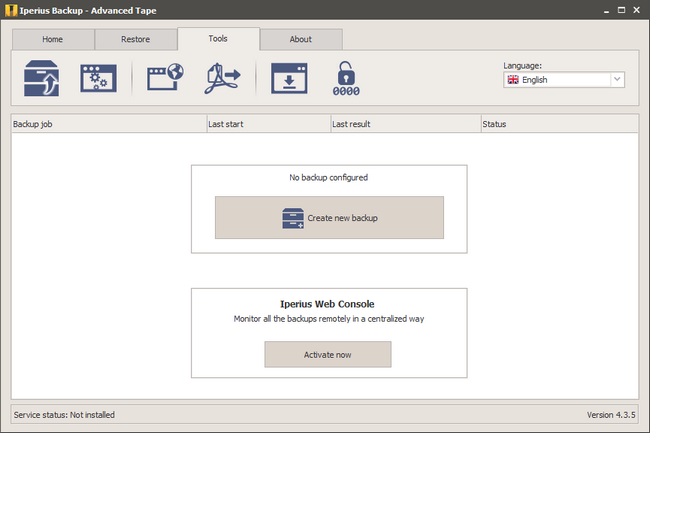This screenshot has width=691, height=518.
Task: Click 'Monitor all the backups remotely' text
Action: click(x=329, y=319)
